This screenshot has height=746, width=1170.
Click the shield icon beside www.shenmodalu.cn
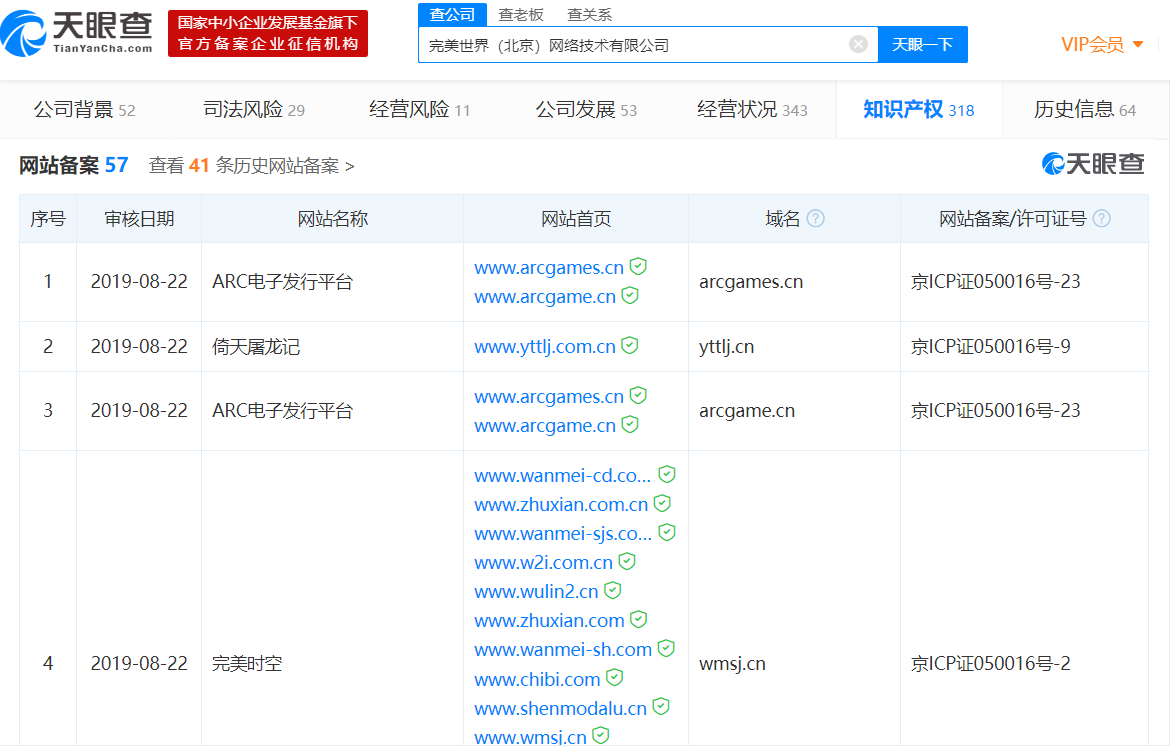pyautogui.click(x=661, y=707)
